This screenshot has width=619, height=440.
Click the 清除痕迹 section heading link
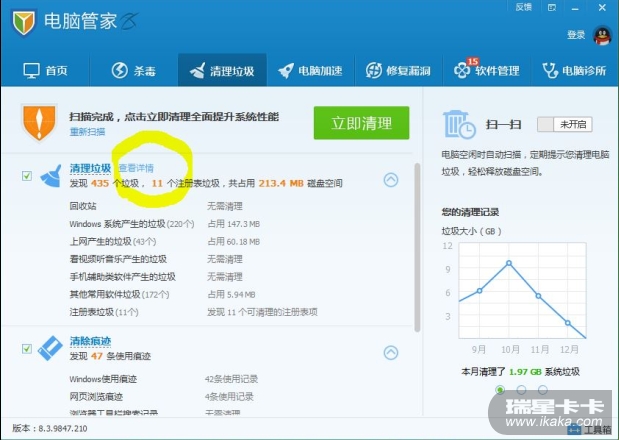(x=90, y=341)
